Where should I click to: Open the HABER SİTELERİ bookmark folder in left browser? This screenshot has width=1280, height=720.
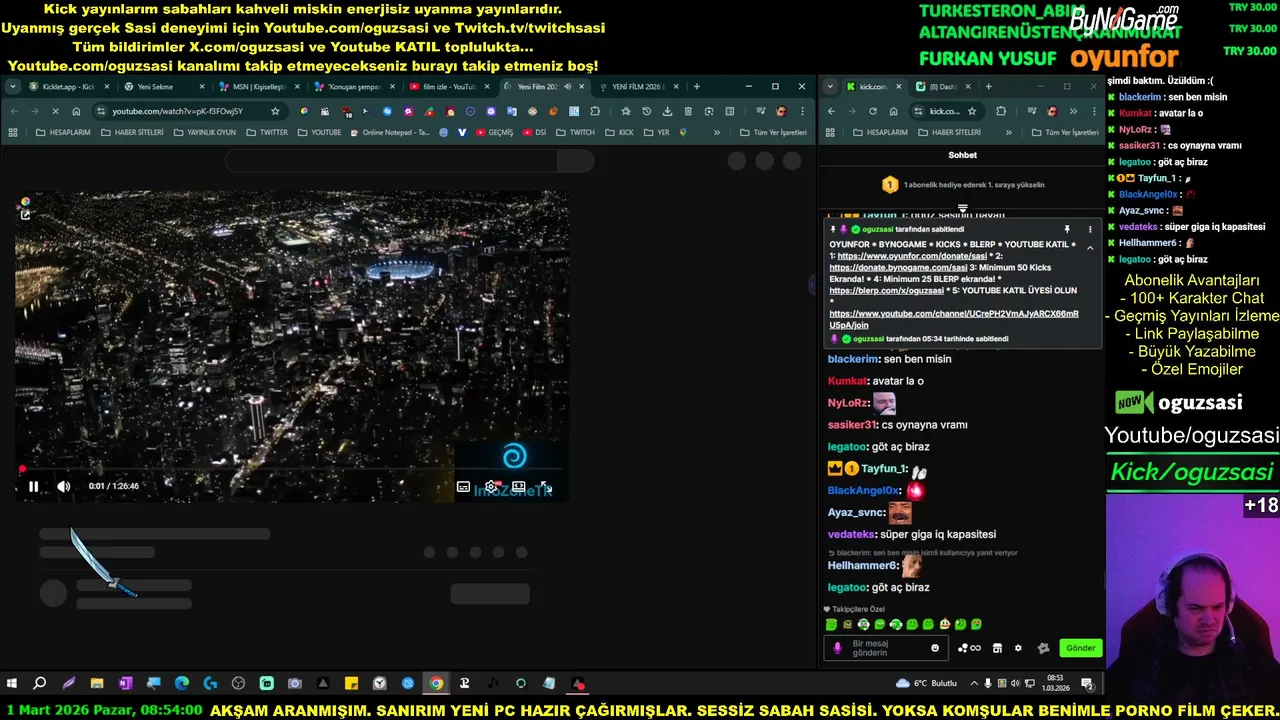(x=132, y=132)
